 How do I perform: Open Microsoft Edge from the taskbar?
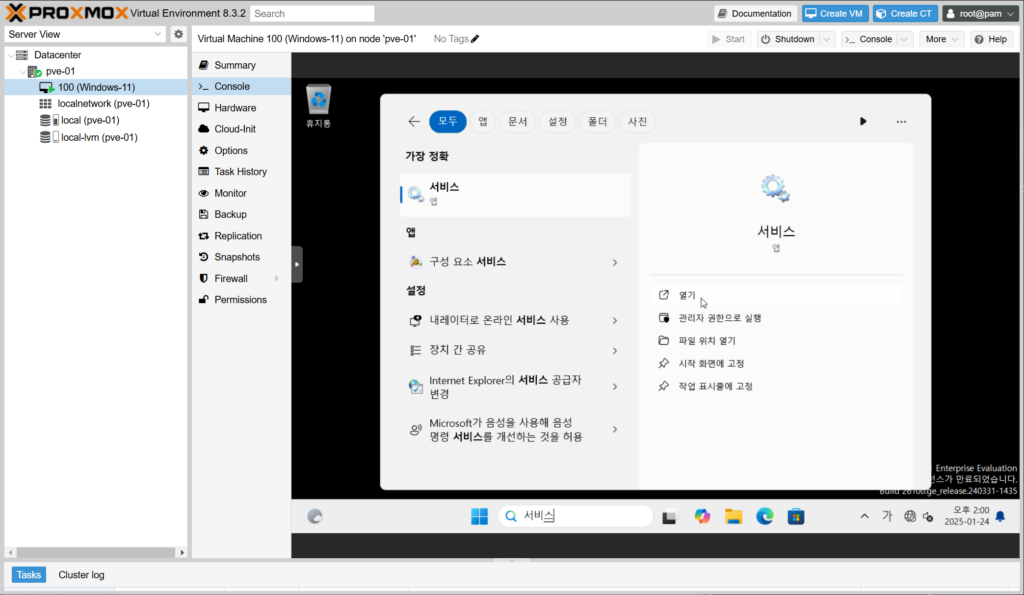(764, 516)
